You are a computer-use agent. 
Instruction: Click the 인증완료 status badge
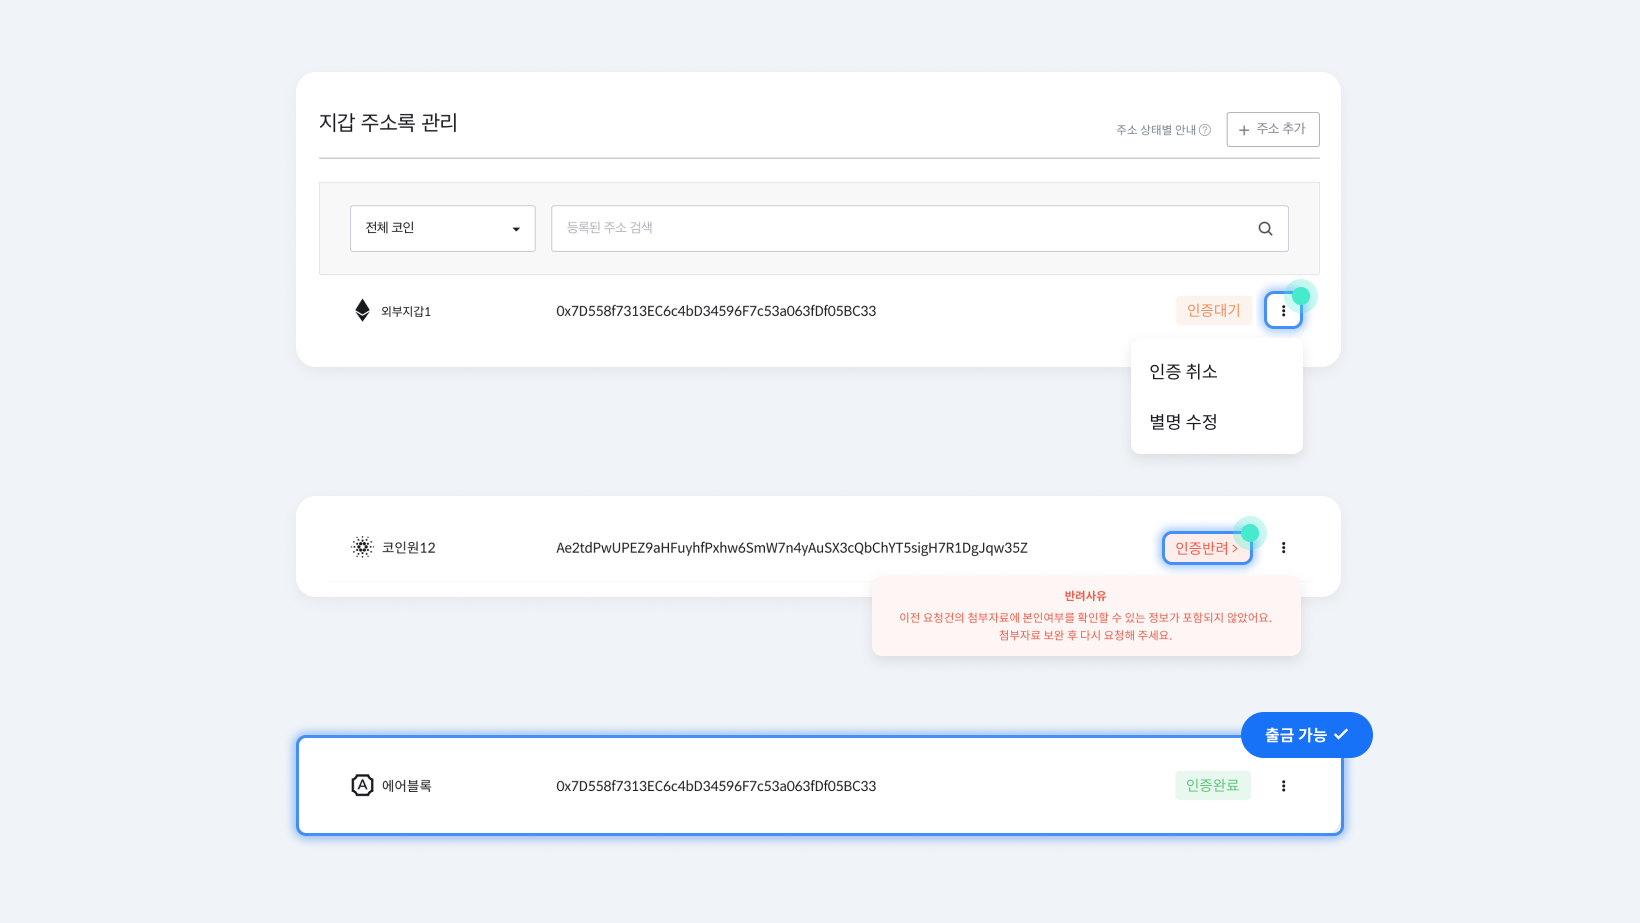tap(1212, 786)
